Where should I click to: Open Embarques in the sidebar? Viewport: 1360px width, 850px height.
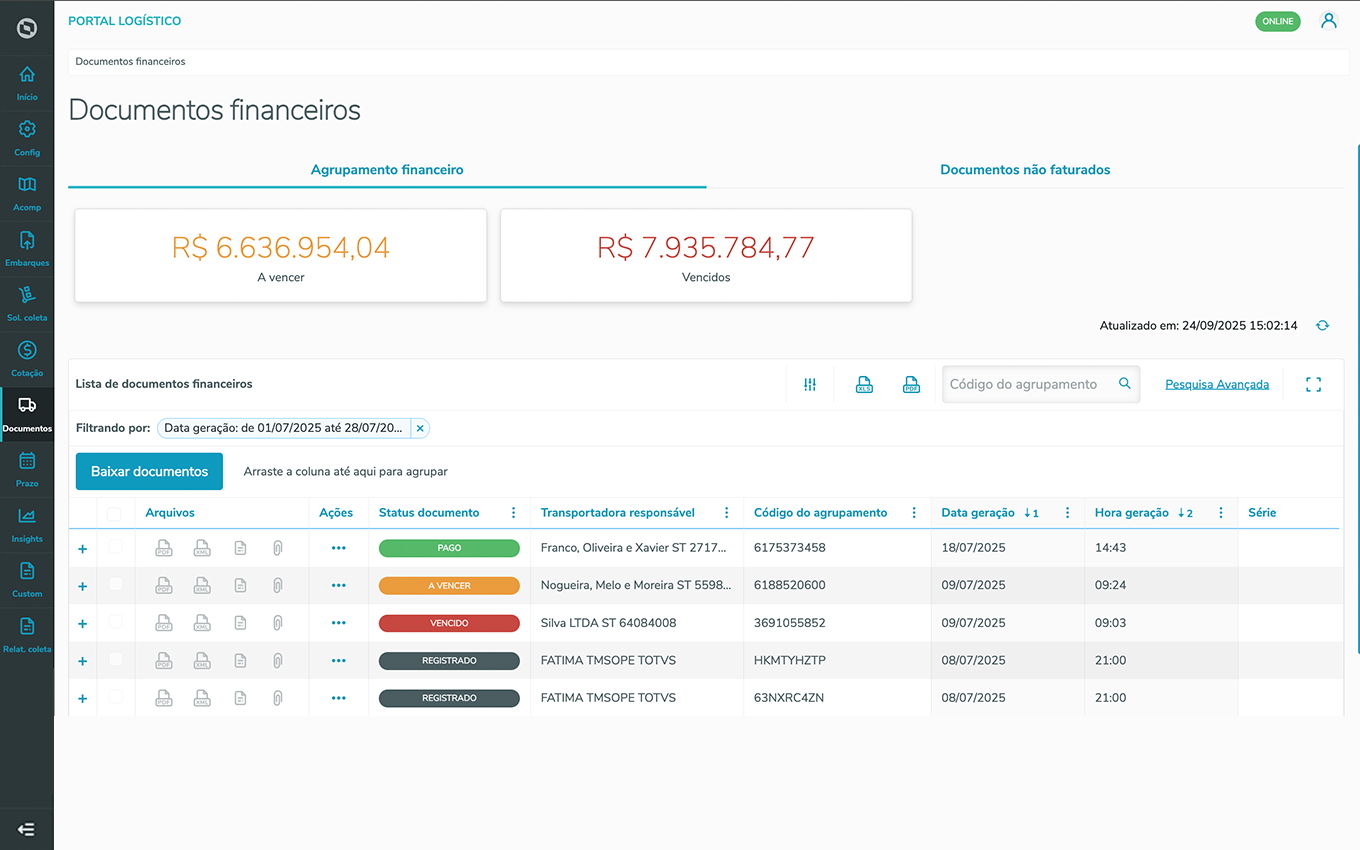point(27,249)
